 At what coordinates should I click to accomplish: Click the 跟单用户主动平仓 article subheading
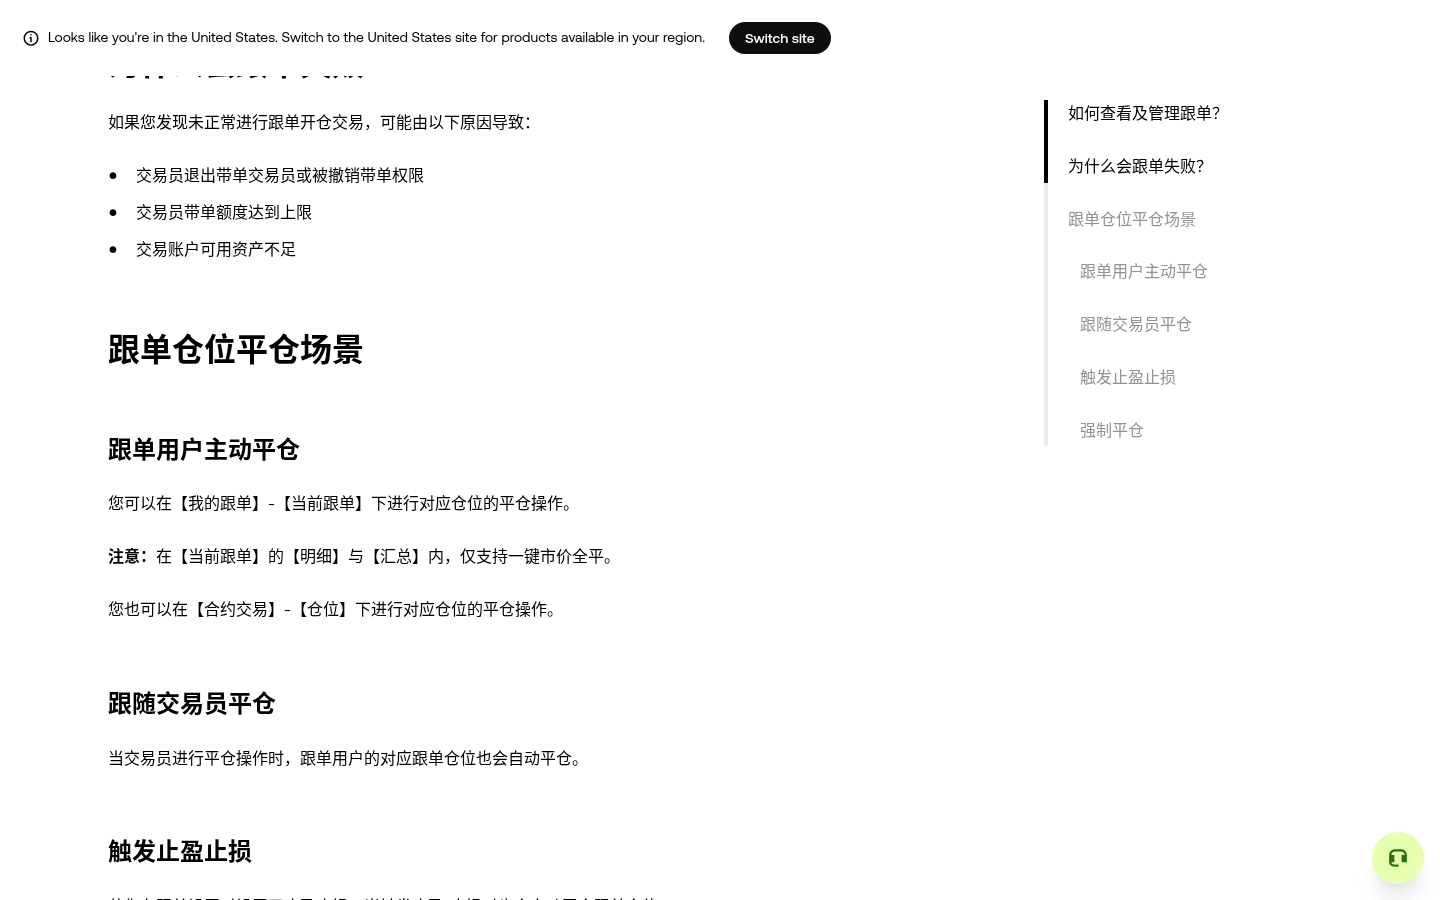204,450
